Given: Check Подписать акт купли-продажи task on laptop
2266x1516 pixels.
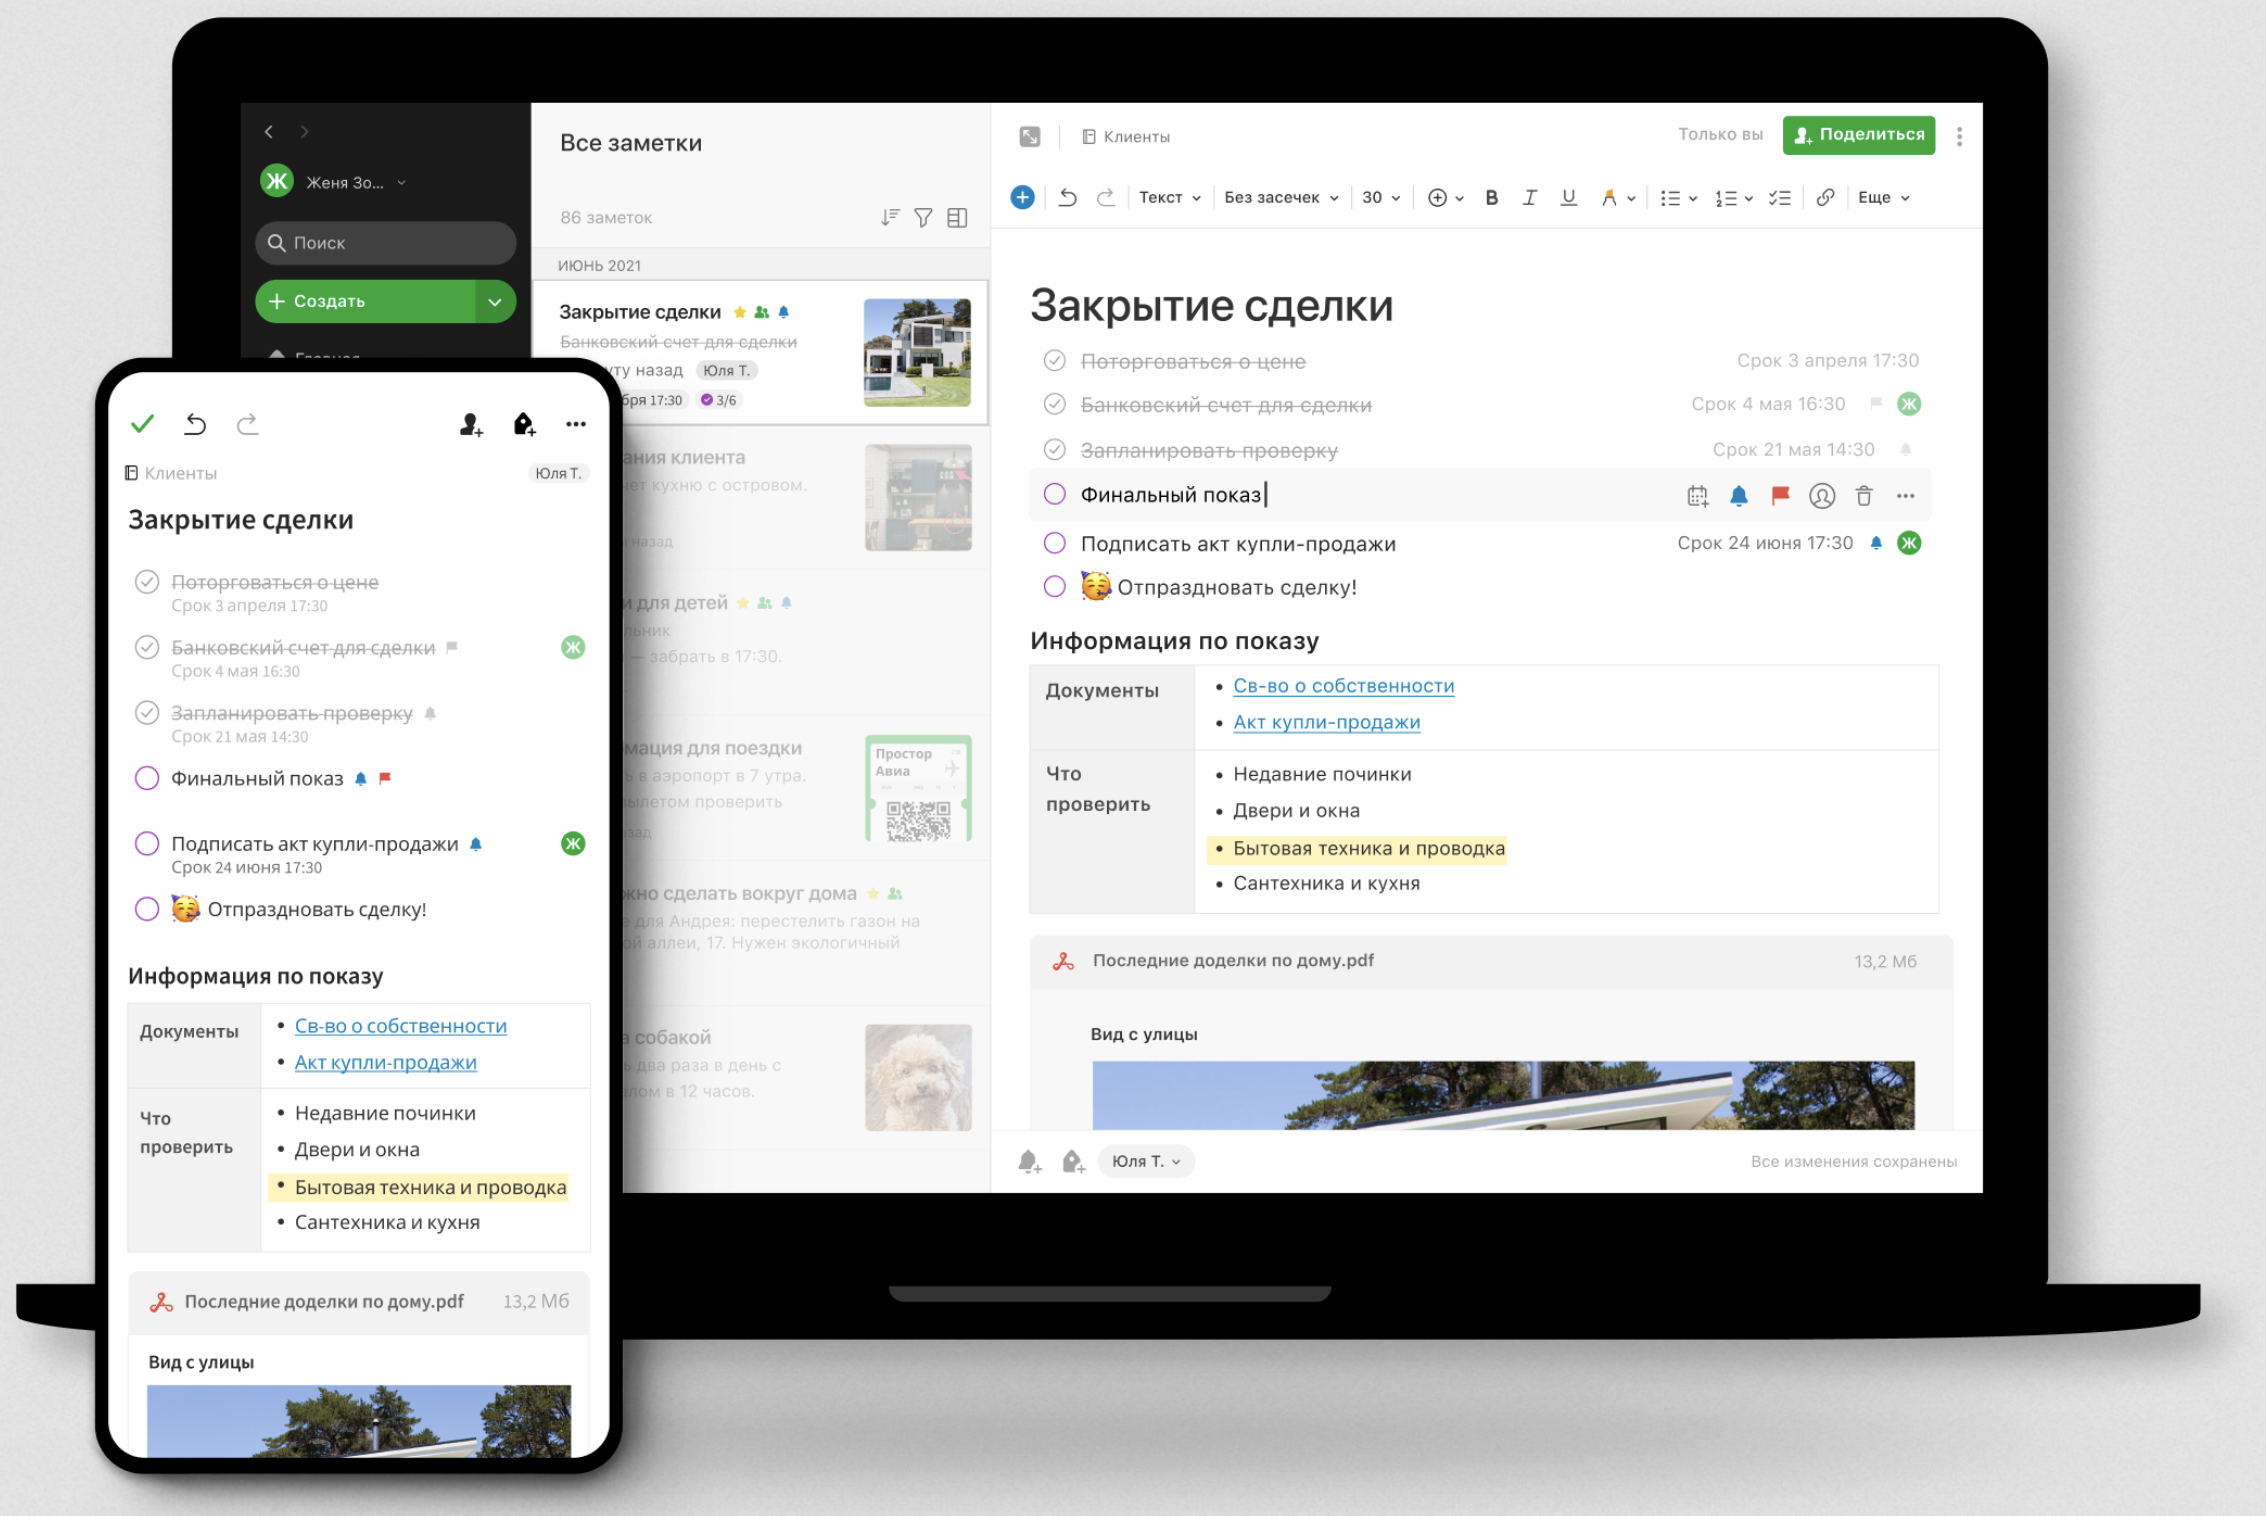Looking at the screenshot, I should pyautogui.click(x=1054, y=543).
